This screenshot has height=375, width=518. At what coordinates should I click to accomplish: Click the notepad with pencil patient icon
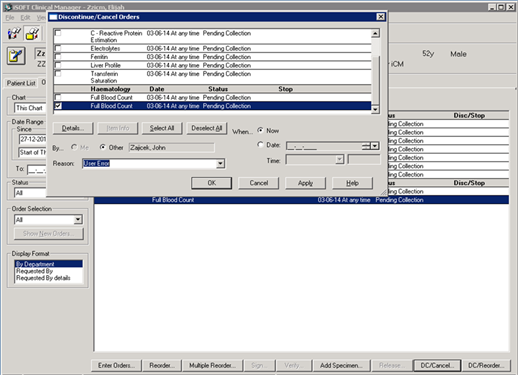tap(16, 56)
